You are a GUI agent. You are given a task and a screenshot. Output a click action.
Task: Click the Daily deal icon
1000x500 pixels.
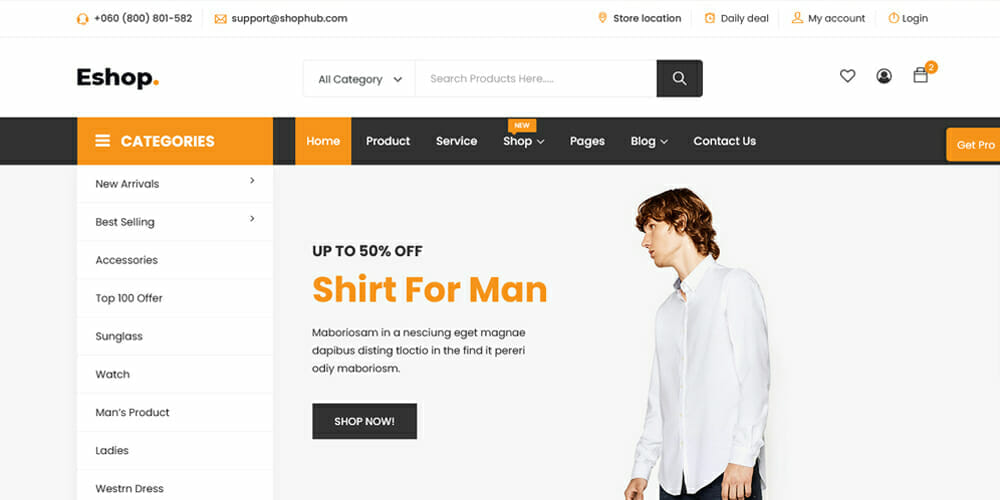(710, 18)
